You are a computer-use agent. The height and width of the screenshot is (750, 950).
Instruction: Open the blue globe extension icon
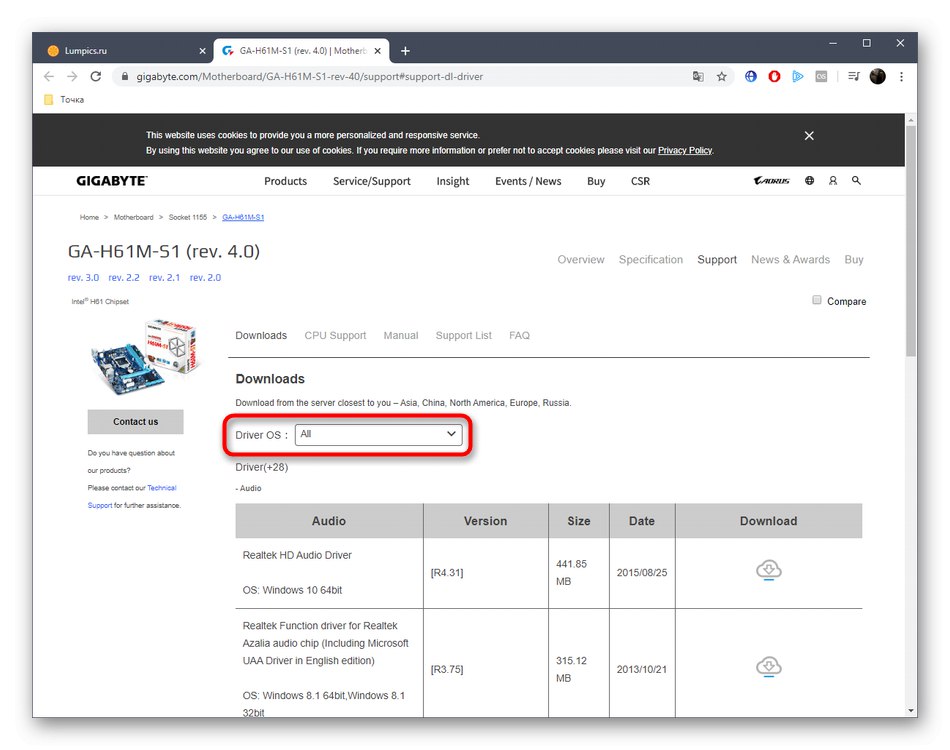pos(751,76)
